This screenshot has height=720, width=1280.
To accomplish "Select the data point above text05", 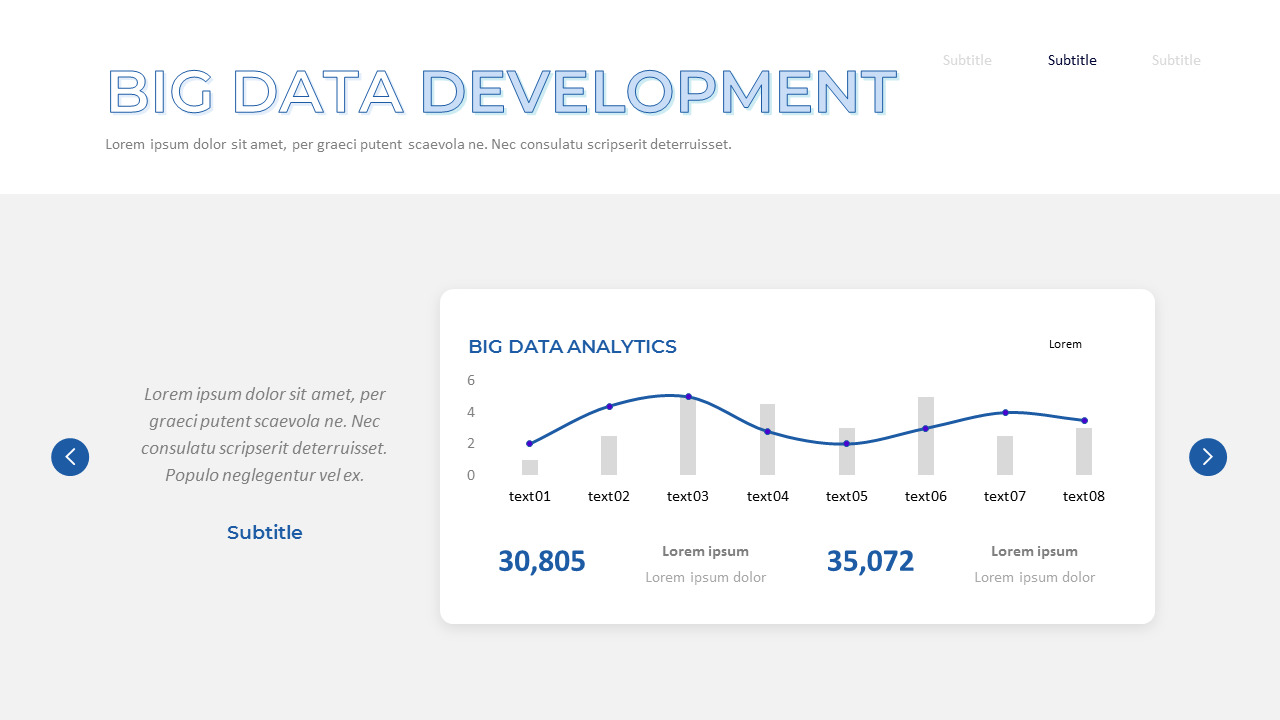I will click(846, 443).
